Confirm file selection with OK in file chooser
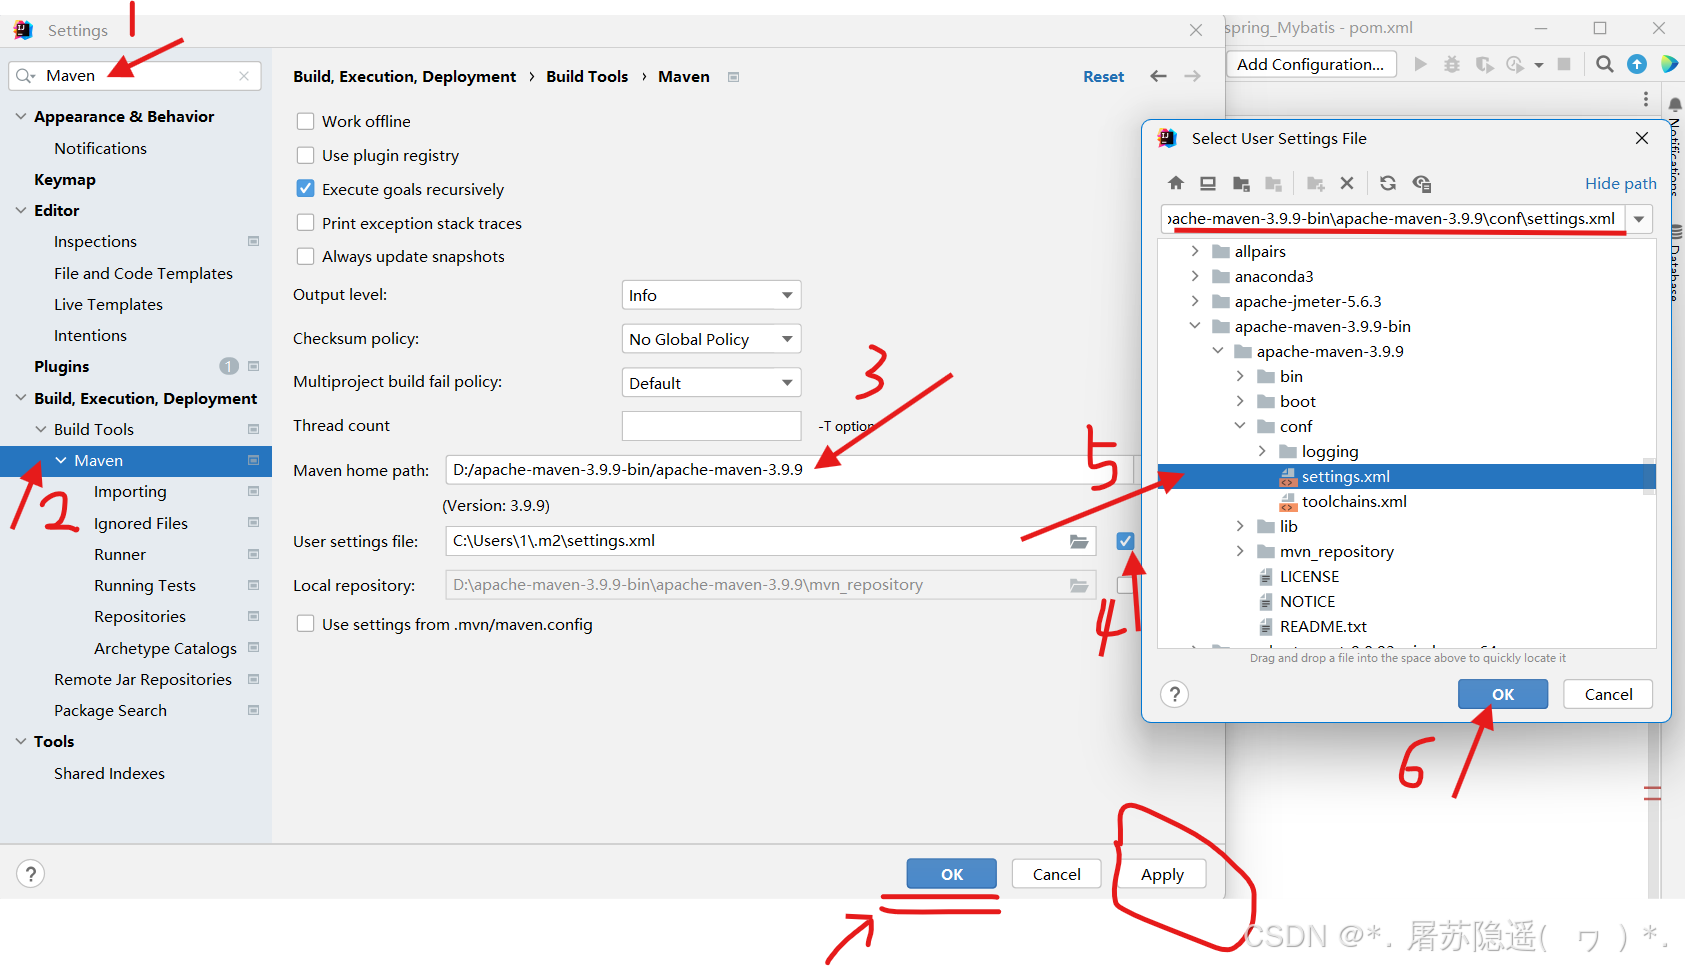1685x966 pixels. point(1503,694)
